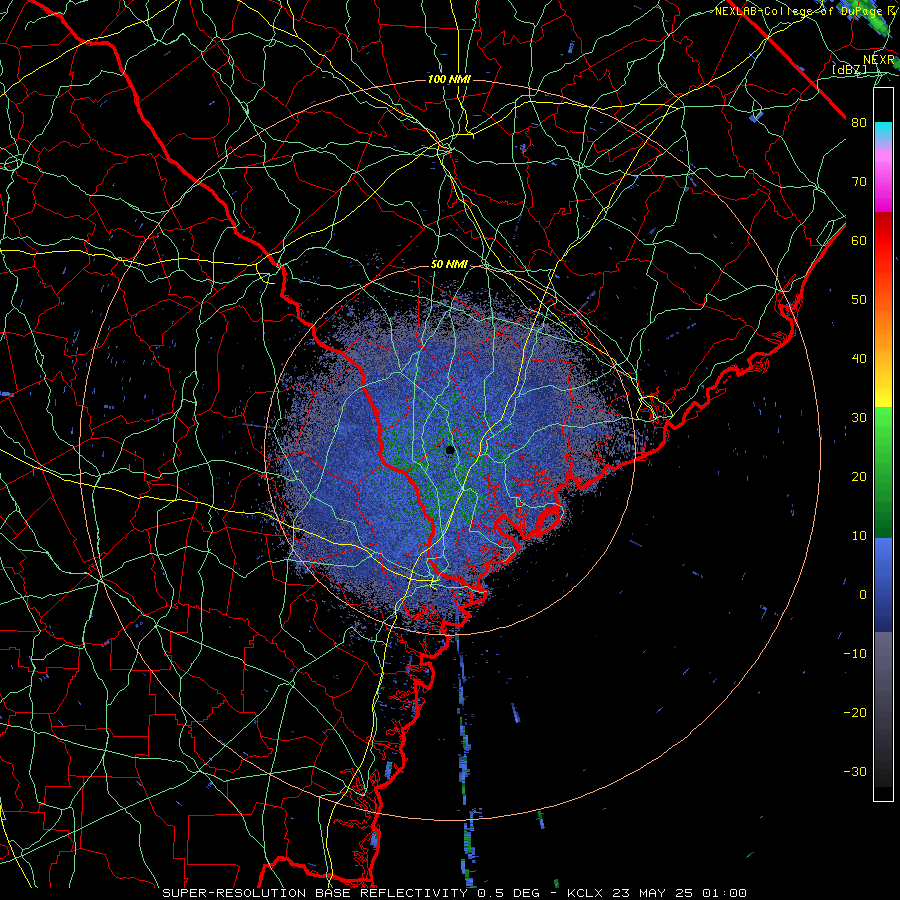Click the 23 MAY 25 01:00 timestamp
The image size is (900, 900).
(678, 893)
